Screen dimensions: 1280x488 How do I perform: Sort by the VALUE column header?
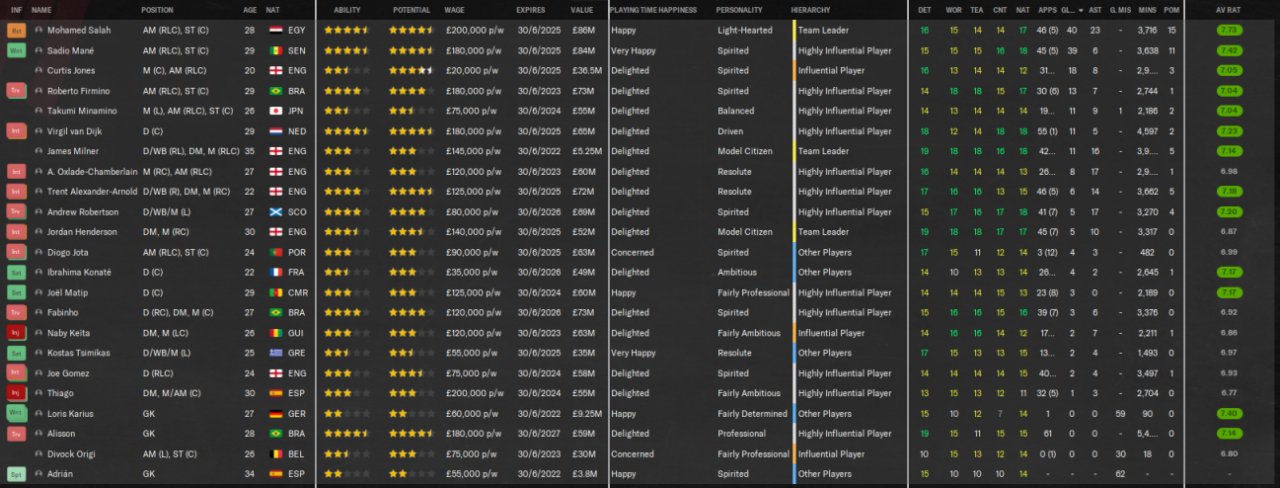point(582,9)
